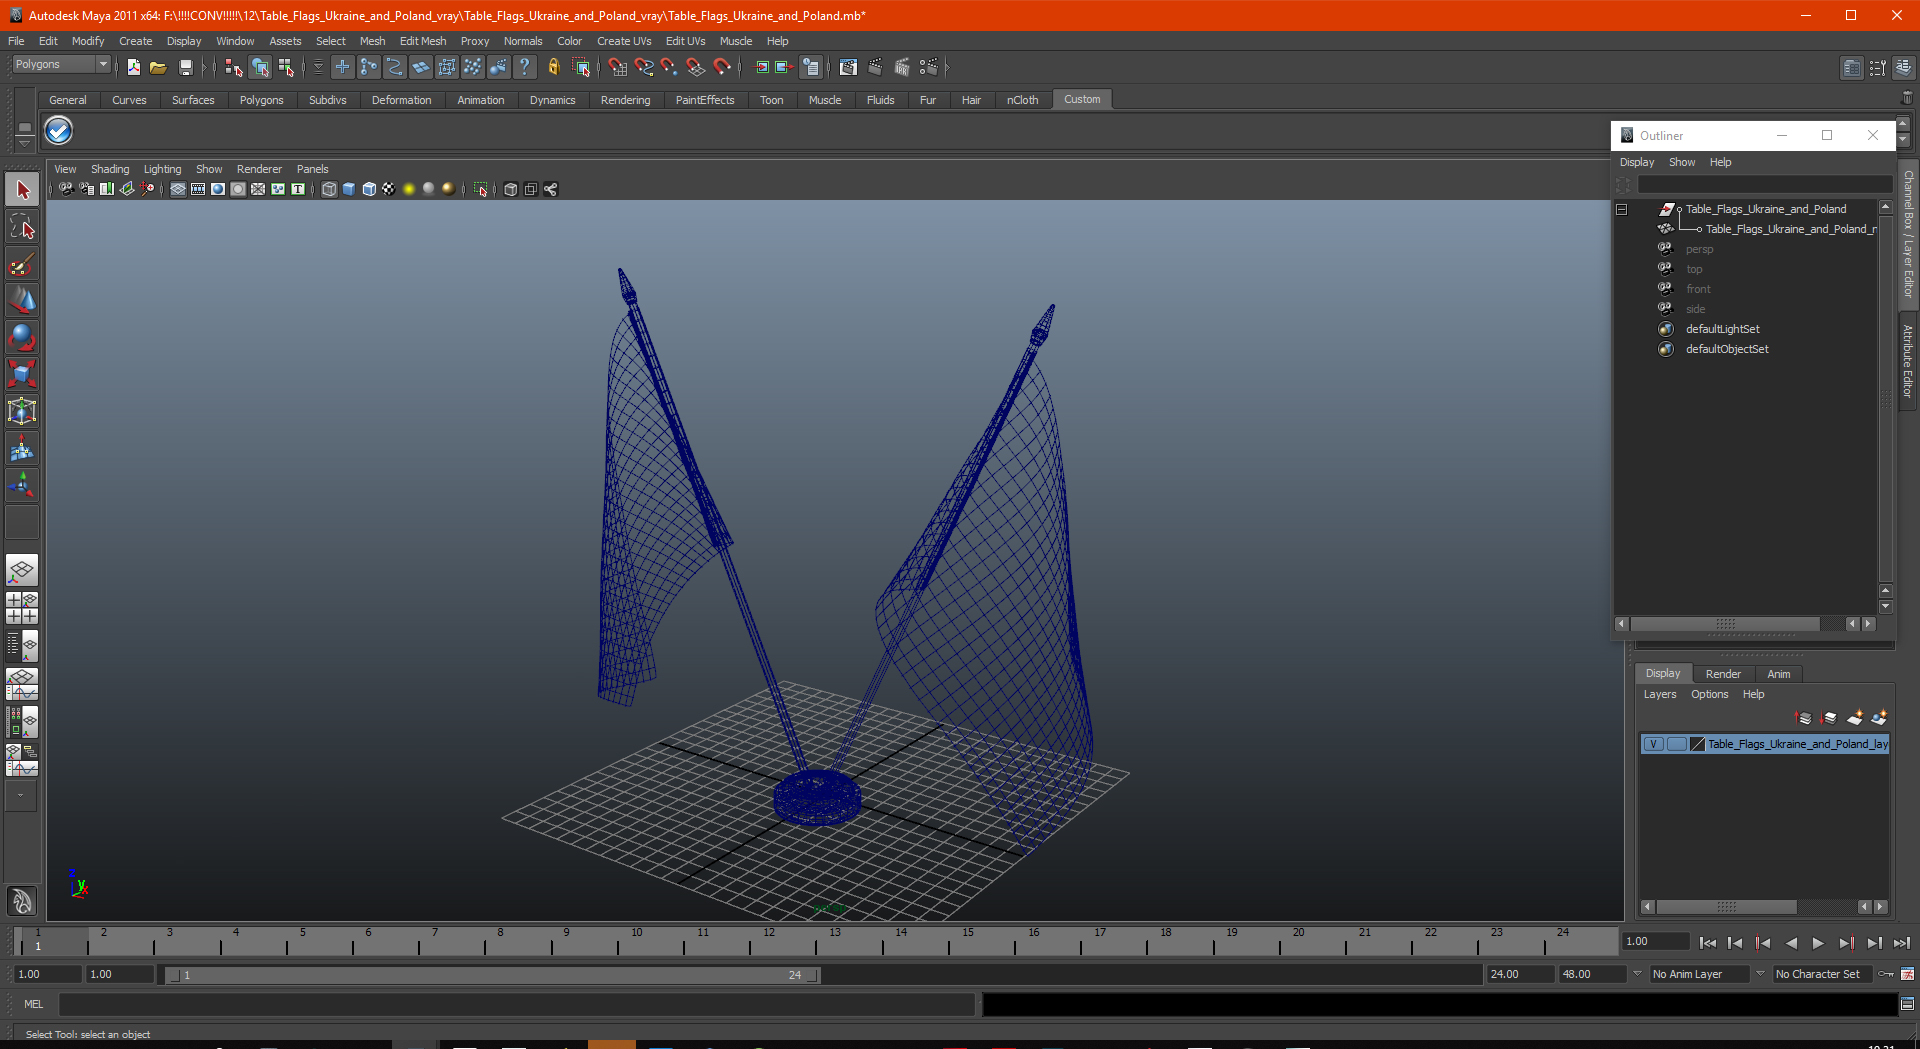Open the Polygons menu set dropdown
This screenshot has height=1049, width=1920.
pos(61,65)
